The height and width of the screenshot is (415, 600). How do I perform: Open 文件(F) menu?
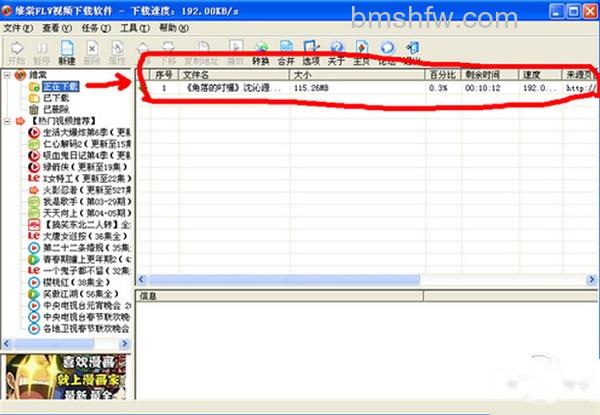pos(18,28)
